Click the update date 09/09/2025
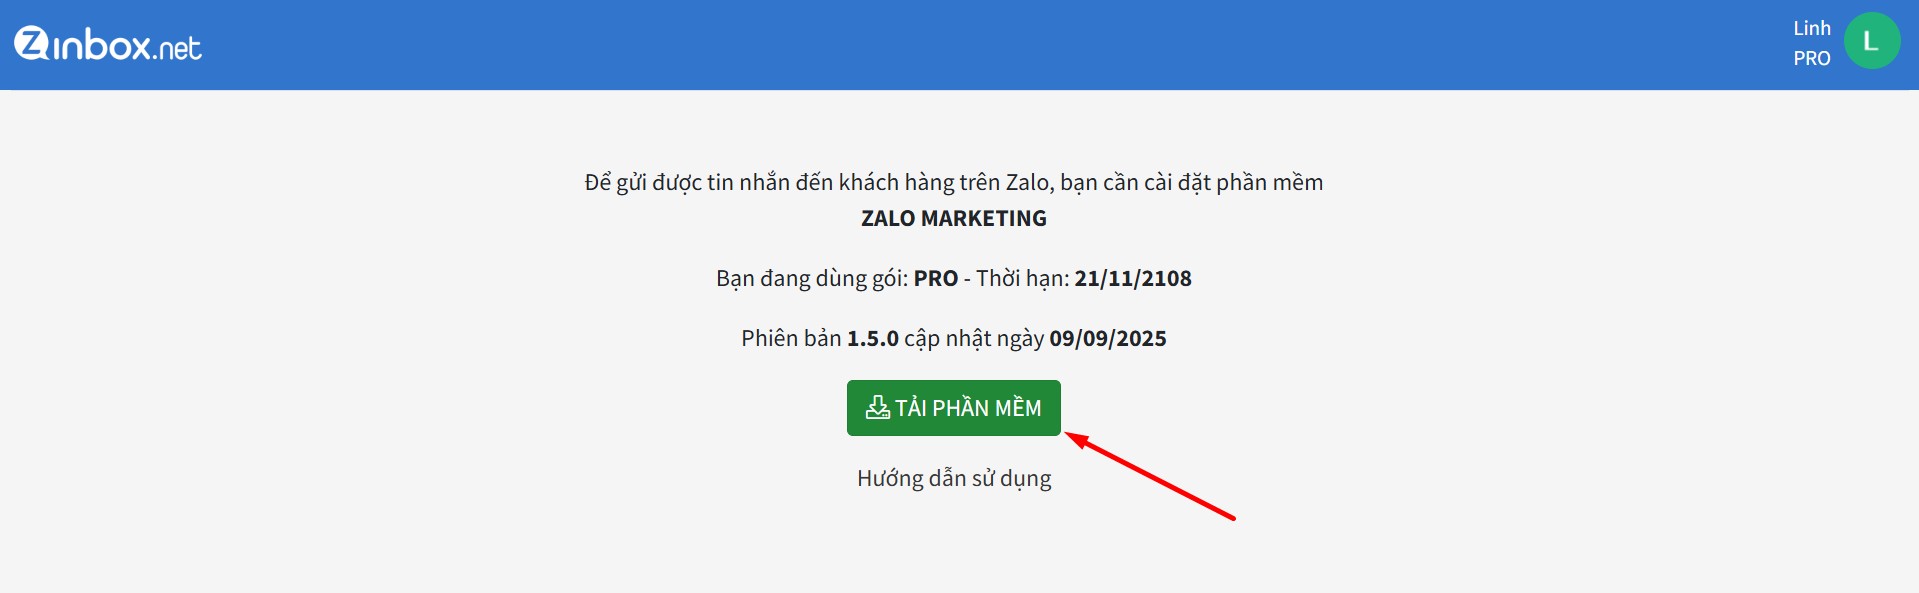1919x593 pixels. tap(1107, 338)
